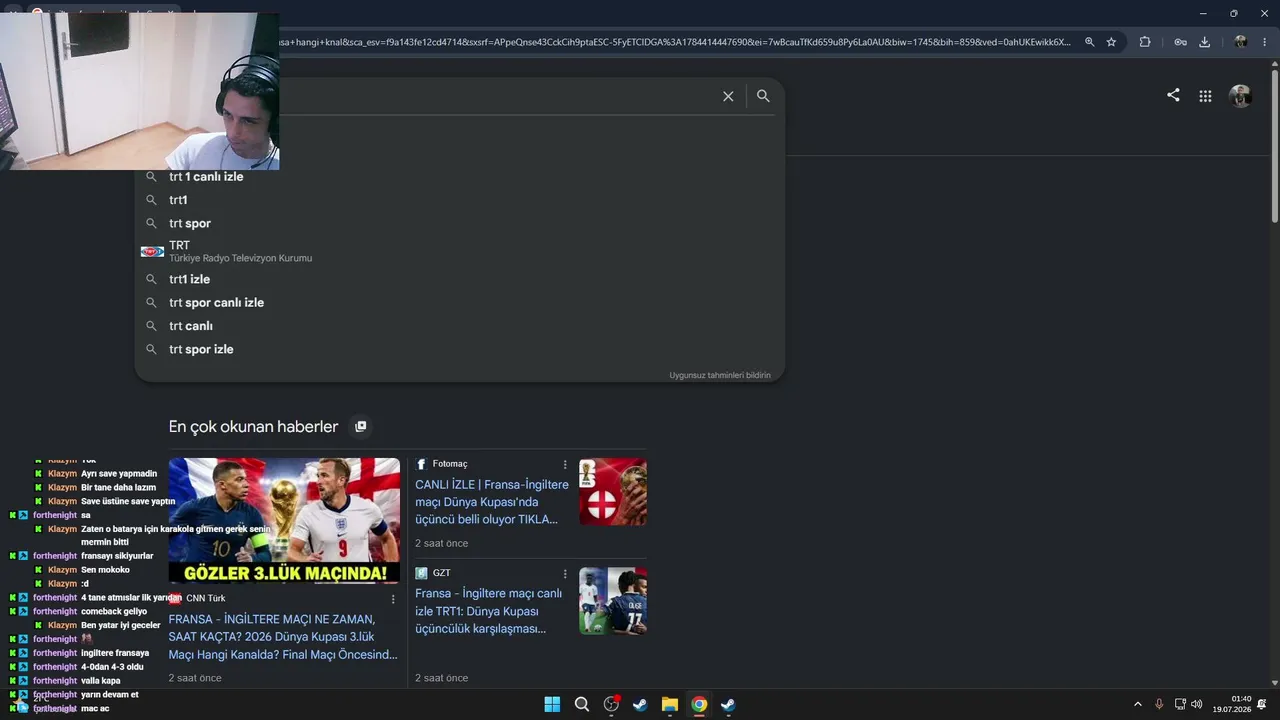
Task: Select the TRT Türkiye Radyo Televizyon Kurumu suggestion
Action: [x=460, y=251]
